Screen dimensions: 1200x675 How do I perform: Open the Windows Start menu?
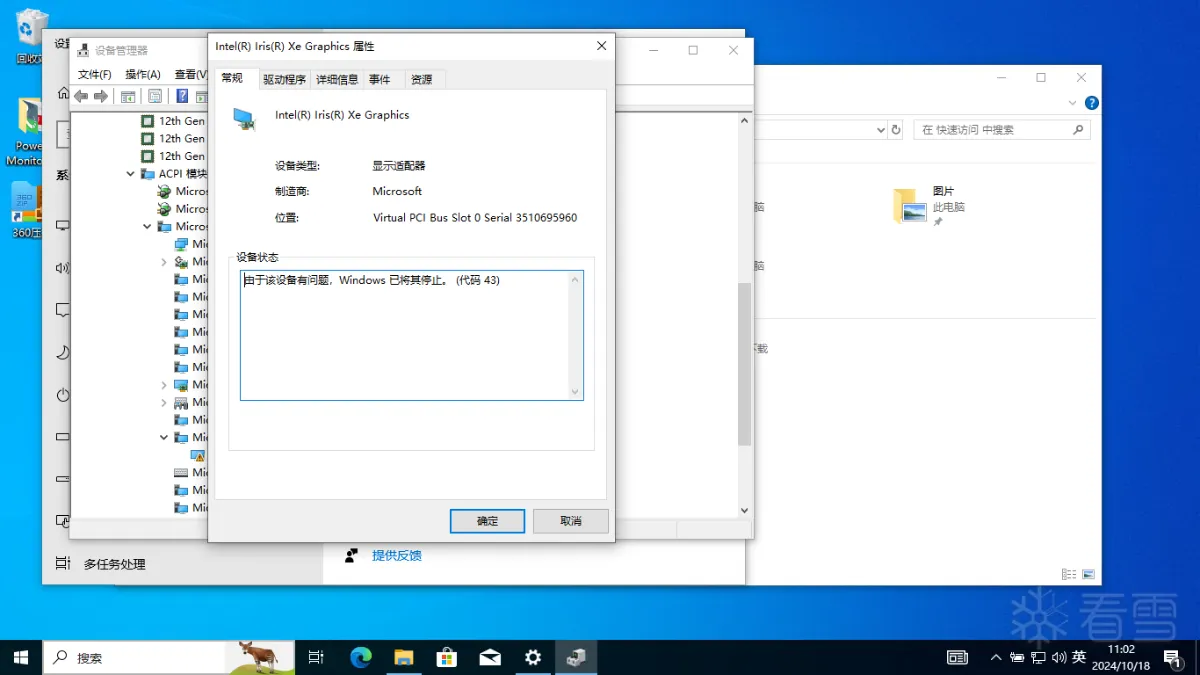(20, 657)
